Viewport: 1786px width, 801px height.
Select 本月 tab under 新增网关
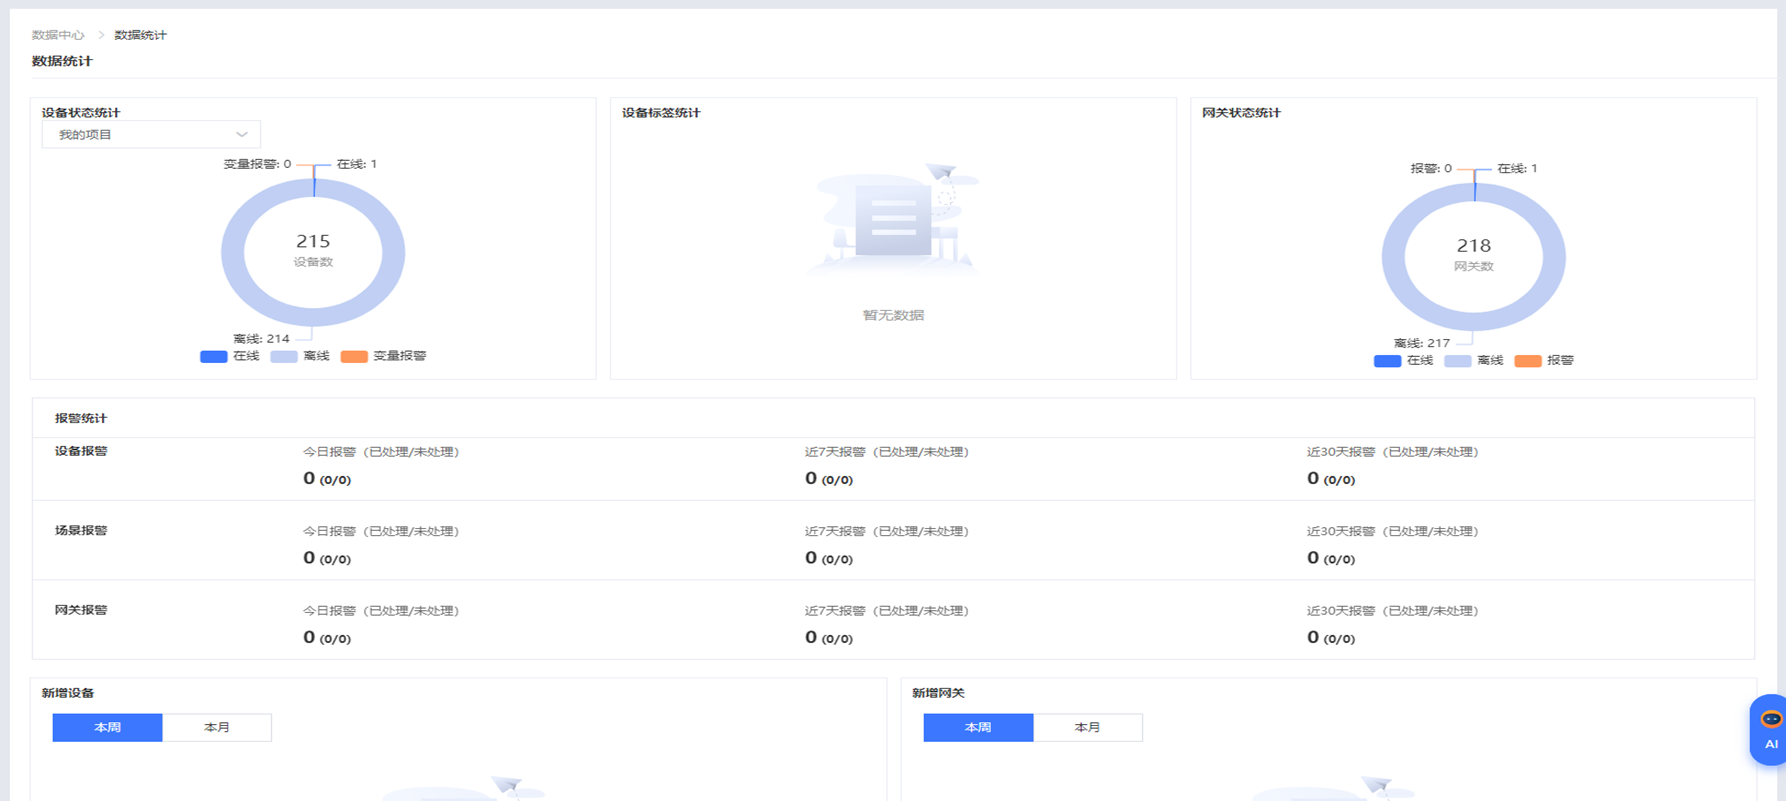click(1088, 727)
